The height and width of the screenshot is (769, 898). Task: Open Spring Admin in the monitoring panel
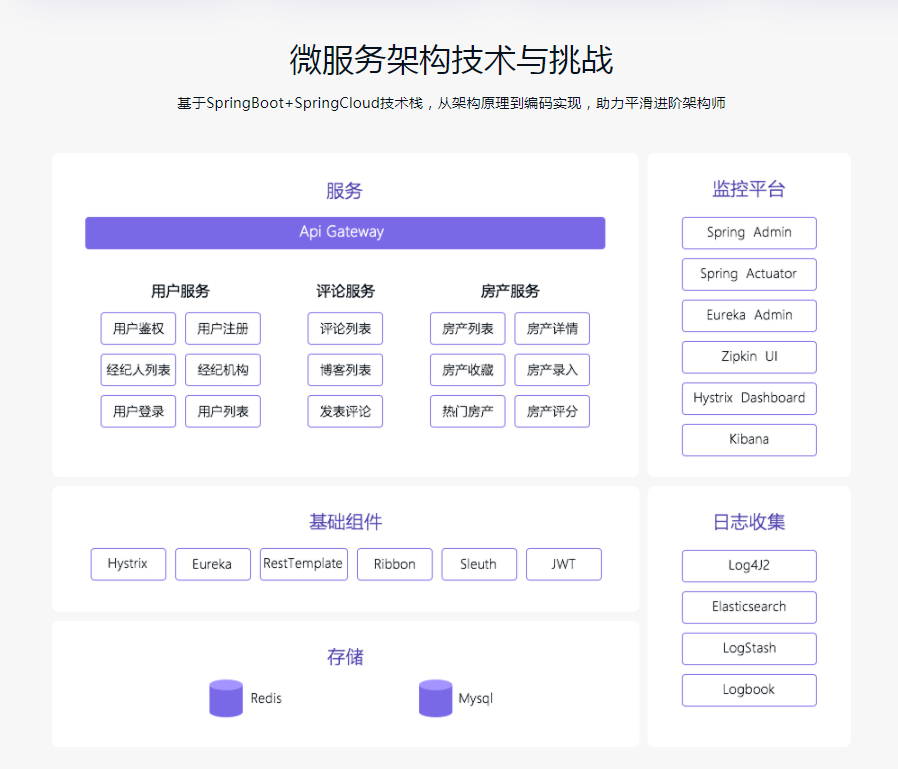[749, 233]
